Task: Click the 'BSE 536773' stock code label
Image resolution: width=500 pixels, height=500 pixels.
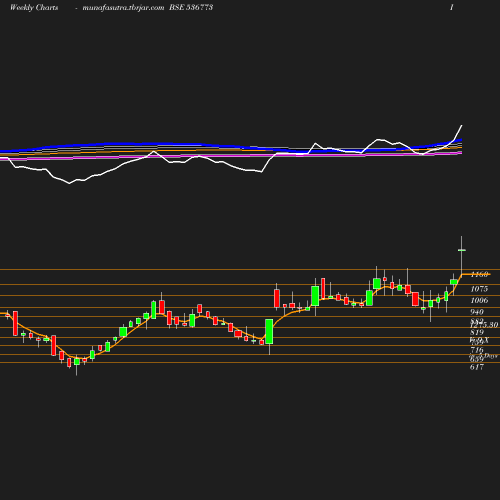Action: pos(191,7)
